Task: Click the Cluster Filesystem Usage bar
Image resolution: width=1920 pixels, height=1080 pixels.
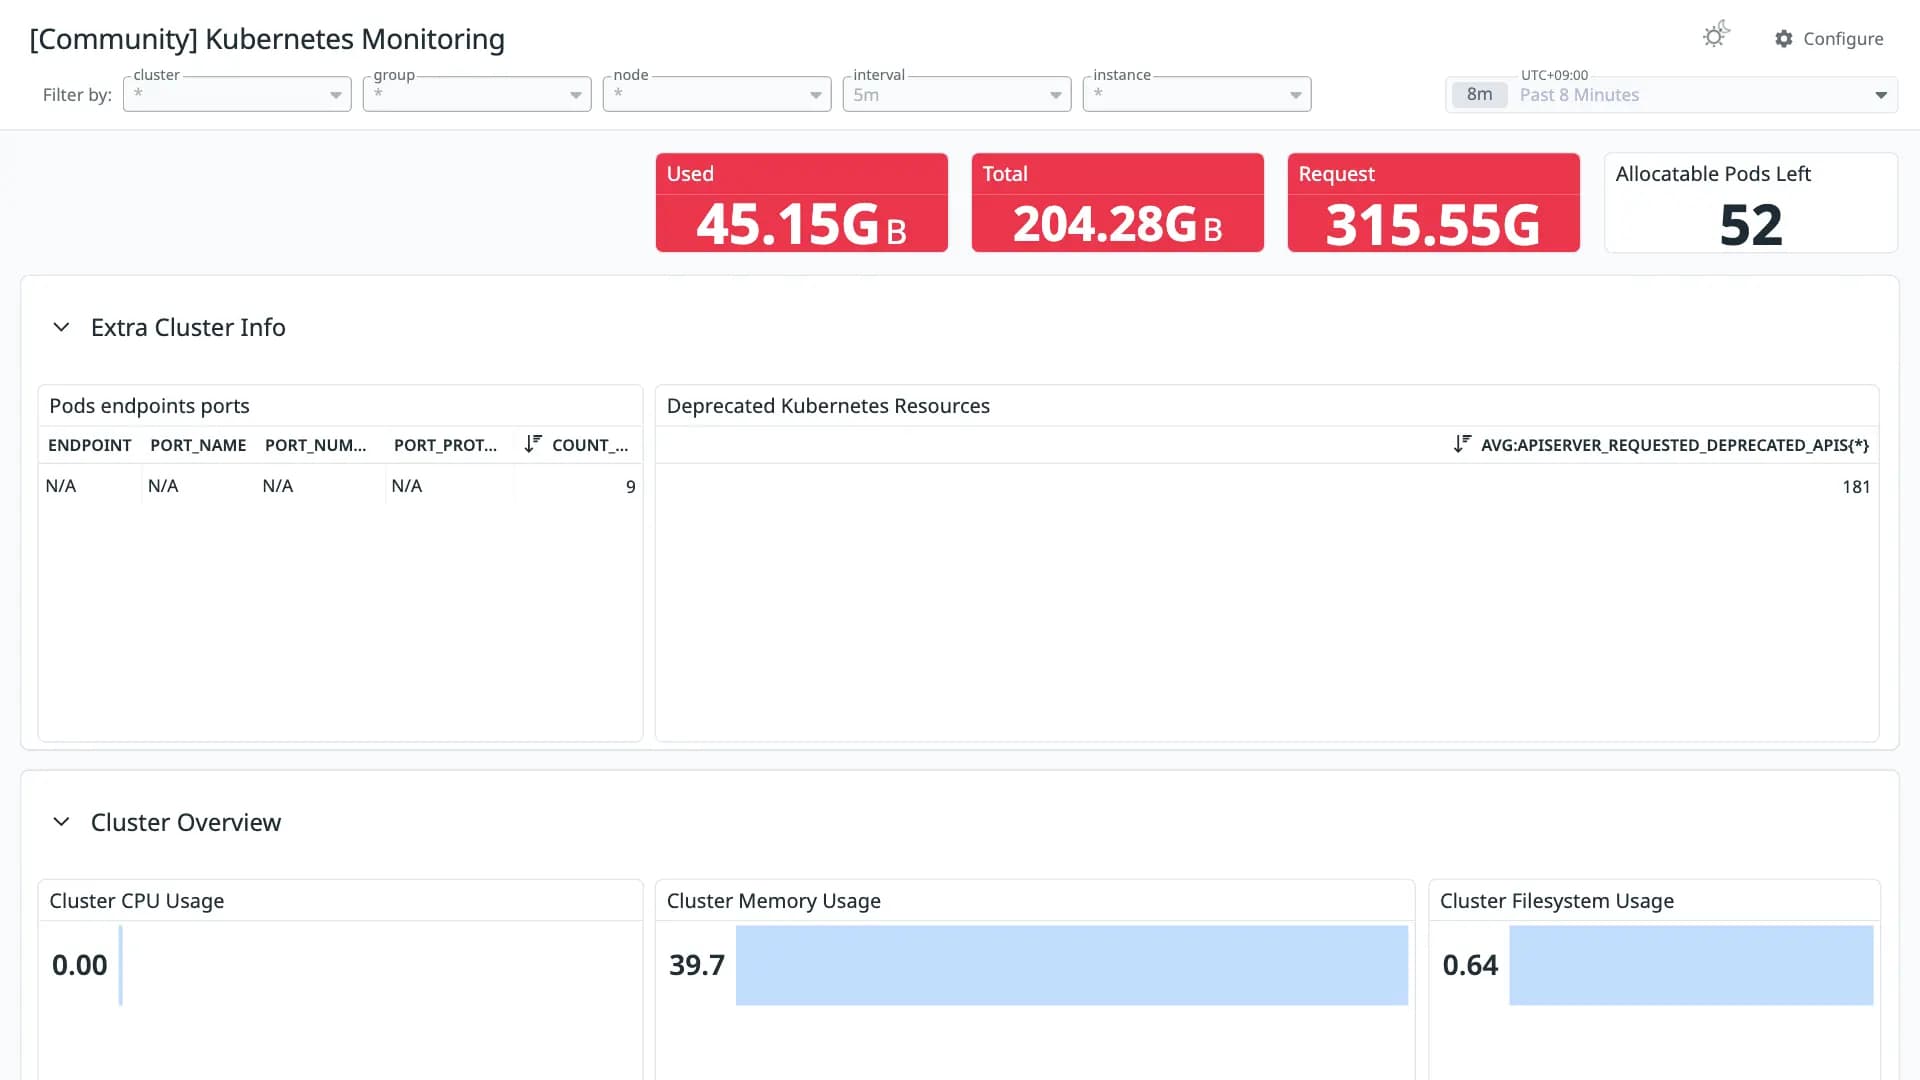Action: [x=1691, y=965]
